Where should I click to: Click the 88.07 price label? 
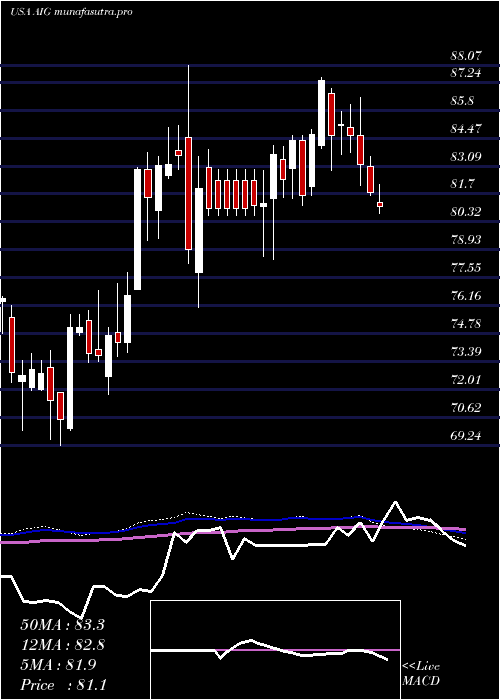pos(466,56)
